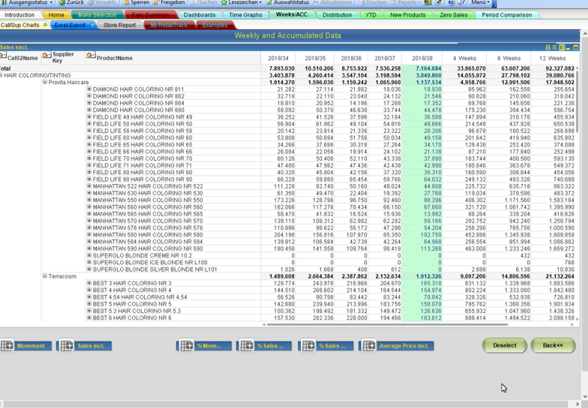The height and width of the screenshot is (408, 588).
Task: Switch to the Home tab
Action: [56, 15]
